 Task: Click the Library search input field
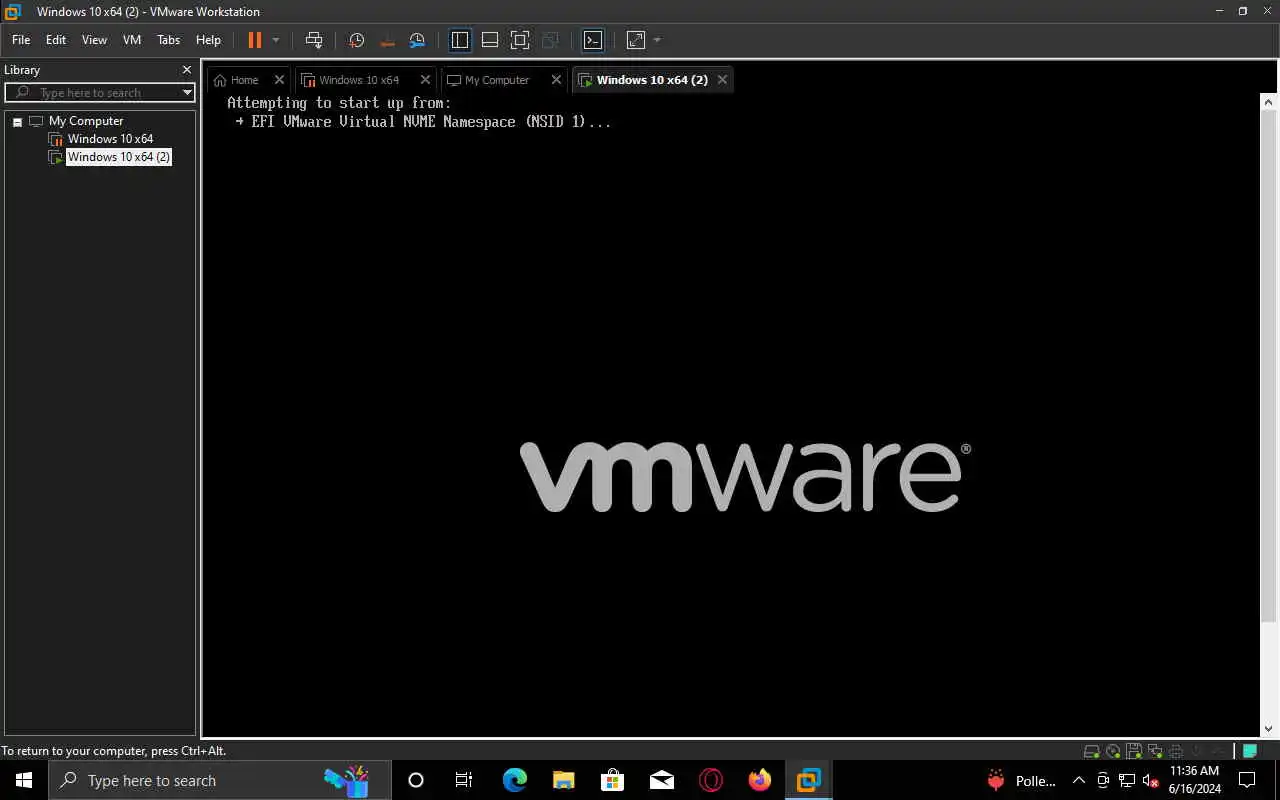[100, 92]
